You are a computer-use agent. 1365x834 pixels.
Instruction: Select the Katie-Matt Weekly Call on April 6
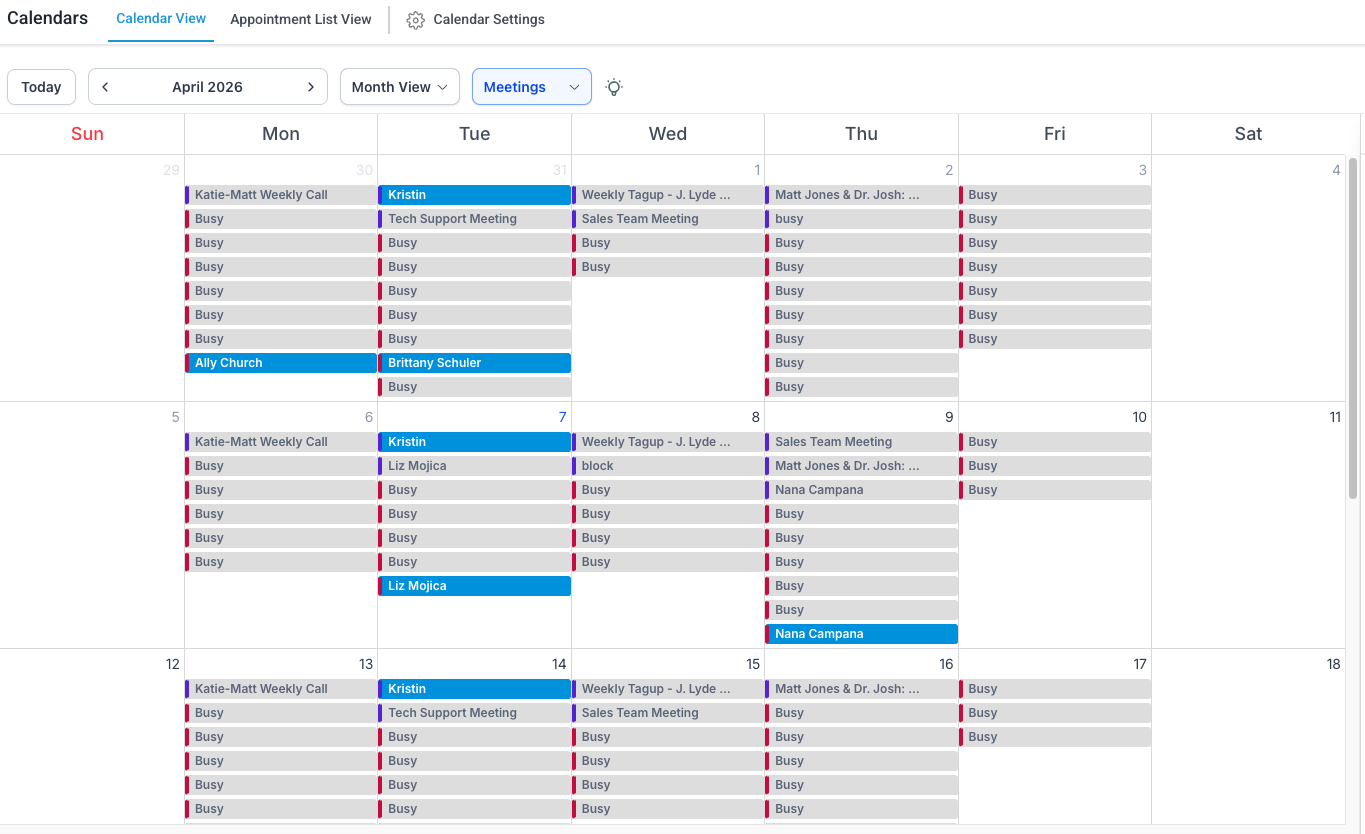point(280,441)
